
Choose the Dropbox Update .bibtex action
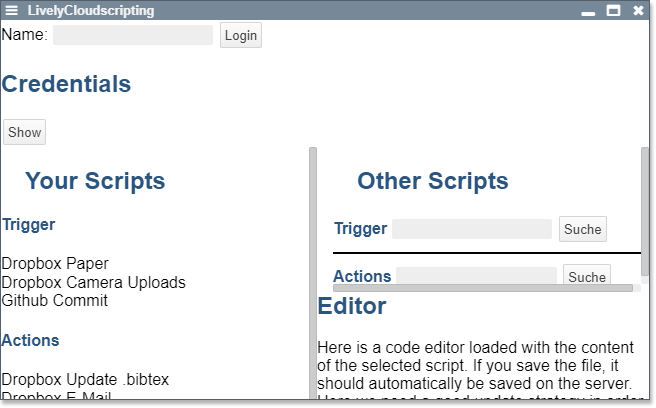pos(85,379)
